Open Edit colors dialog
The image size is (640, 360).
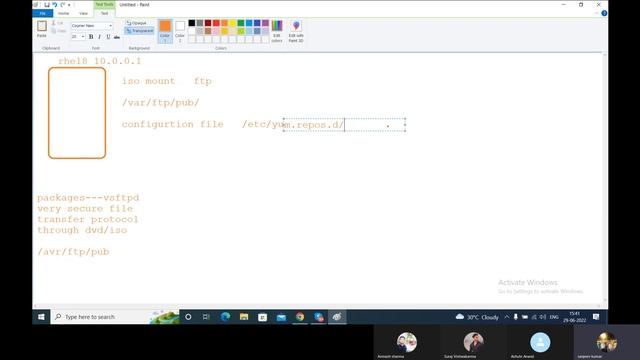pos(277,31)
